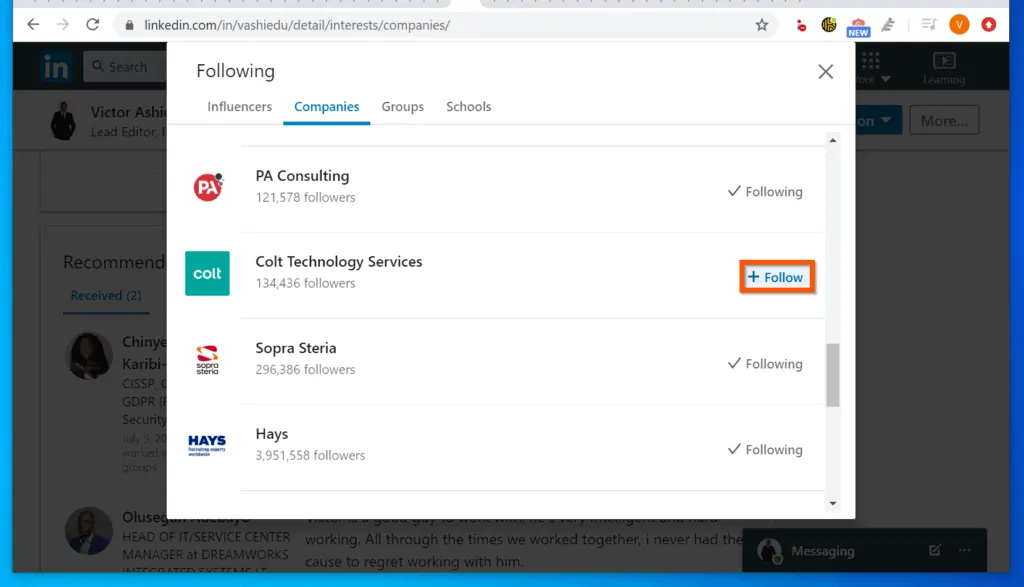
Task: Switch to the Influencers tab
Action: pos(239,106)
